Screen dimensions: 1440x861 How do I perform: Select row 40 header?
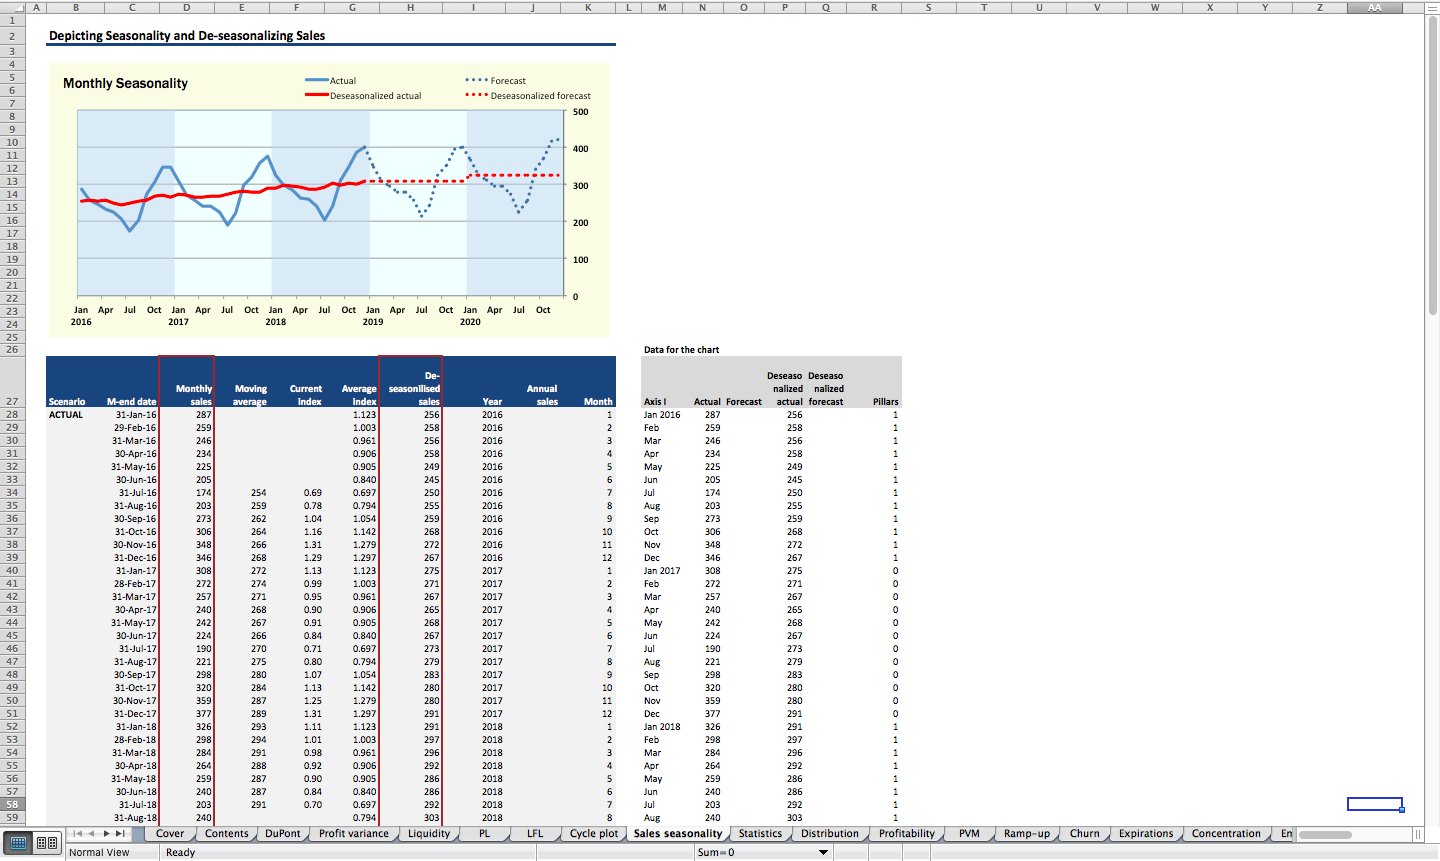pyautogui.click(x=12, y=570)
